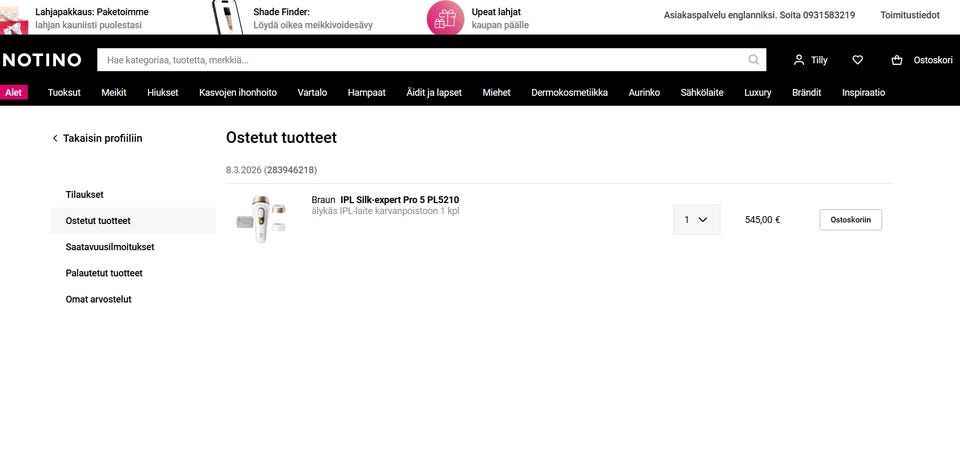Open the Hampaat menu
Viewport: 960px width, 458px height.
click(367, 92)
